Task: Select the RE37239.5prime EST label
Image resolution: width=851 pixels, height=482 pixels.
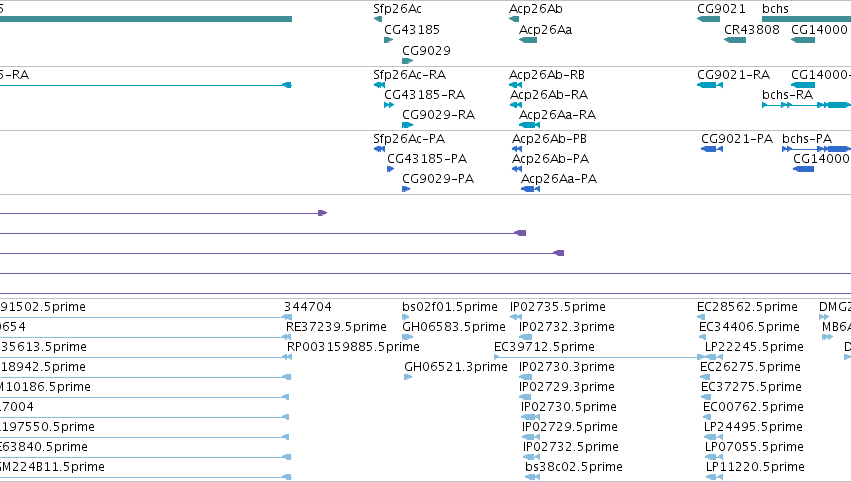Action: [336, 327]
